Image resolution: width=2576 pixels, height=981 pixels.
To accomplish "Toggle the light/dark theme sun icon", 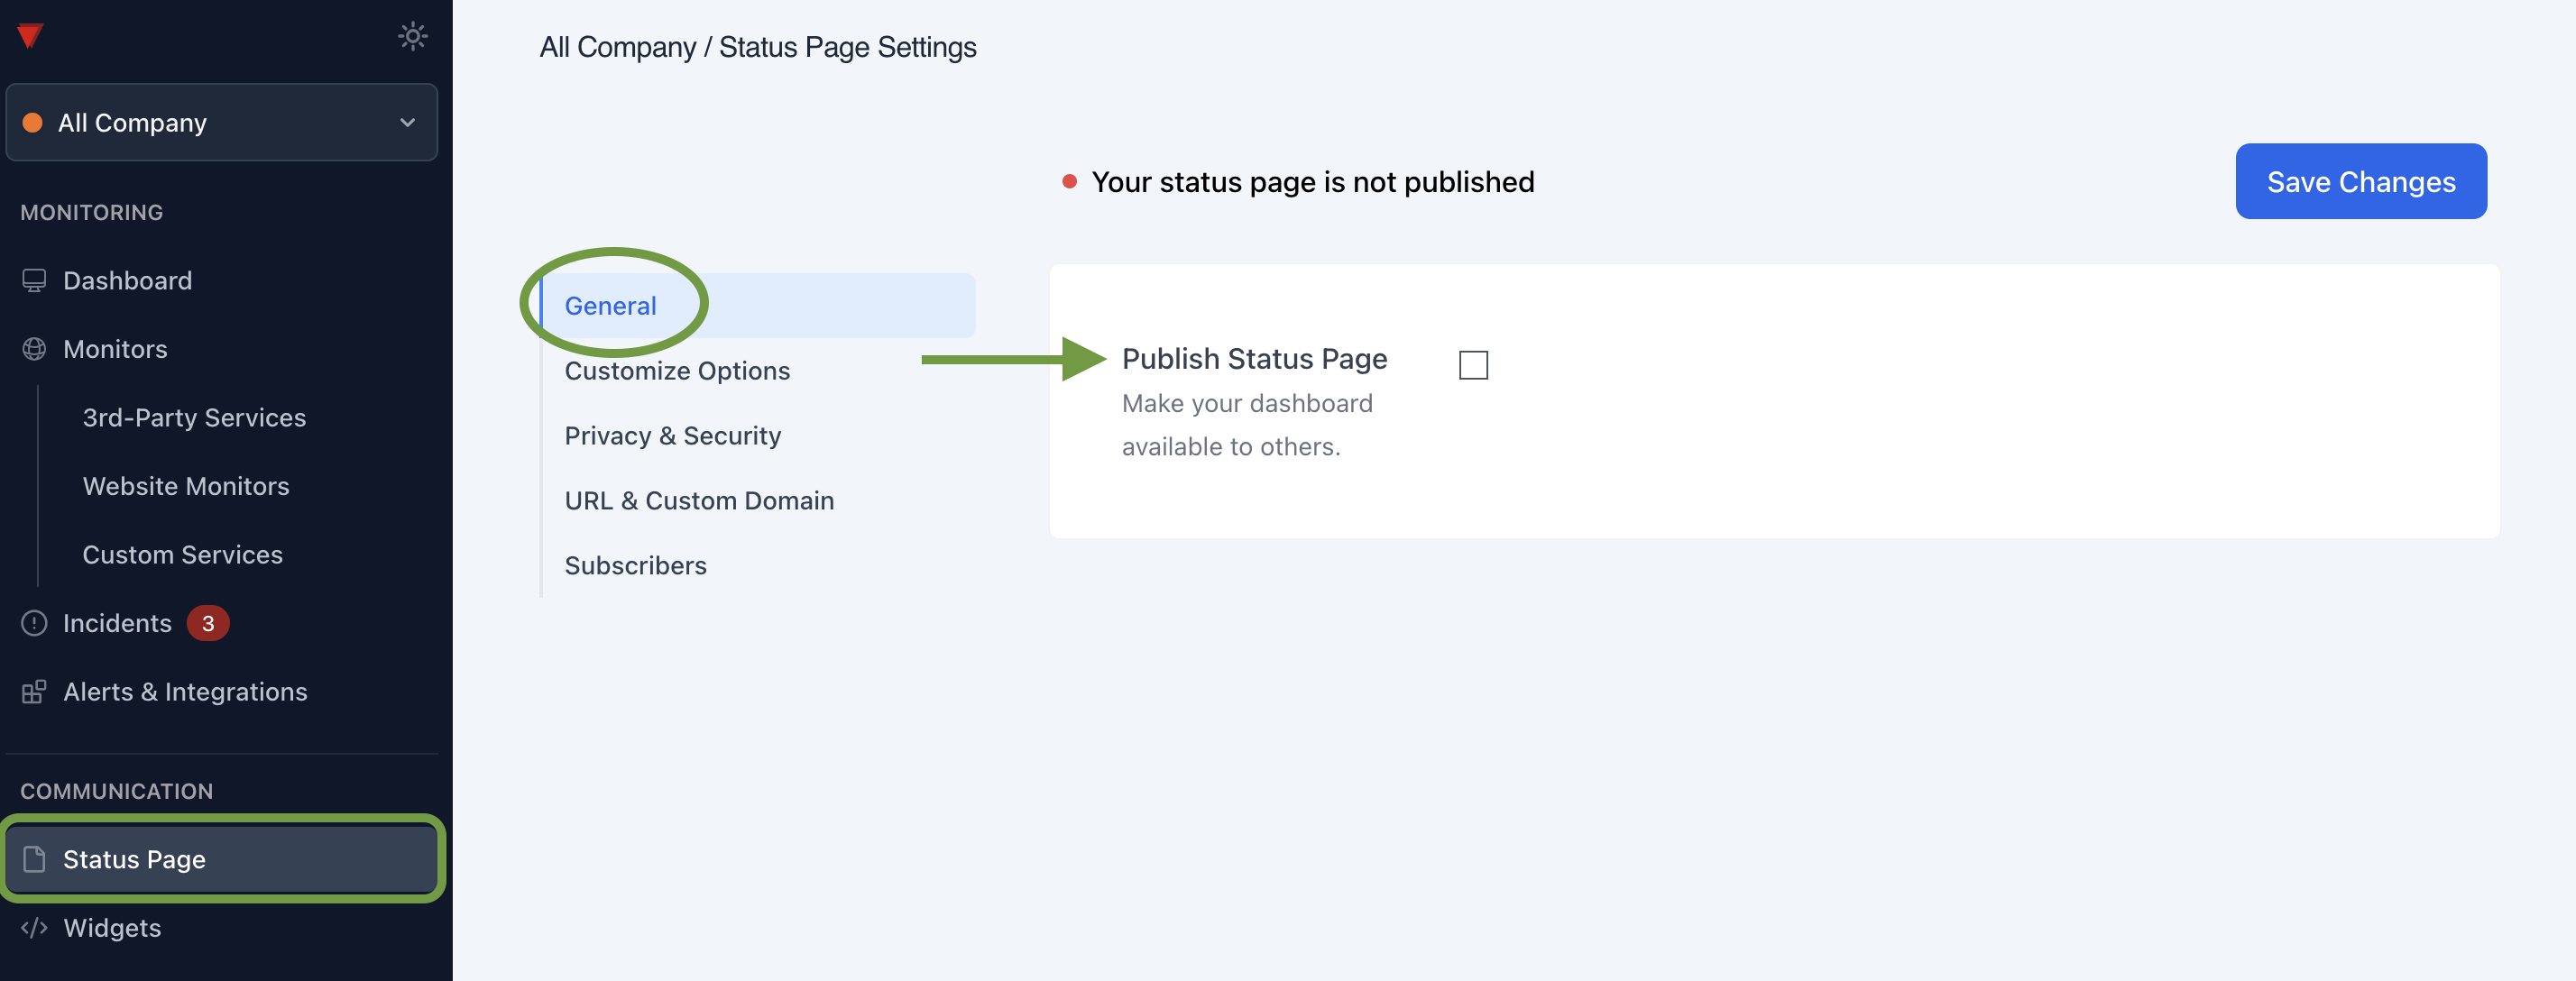I will pos(412,36).
